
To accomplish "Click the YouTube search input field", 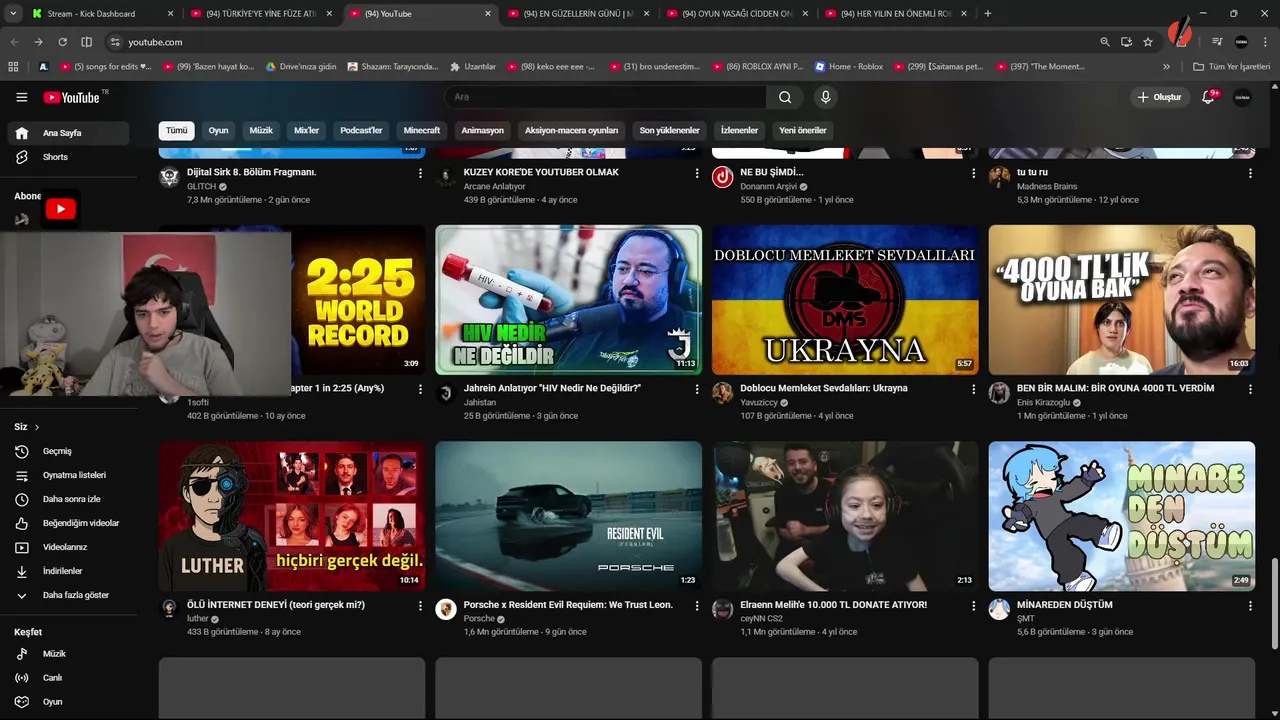I will tap(605, 97).
